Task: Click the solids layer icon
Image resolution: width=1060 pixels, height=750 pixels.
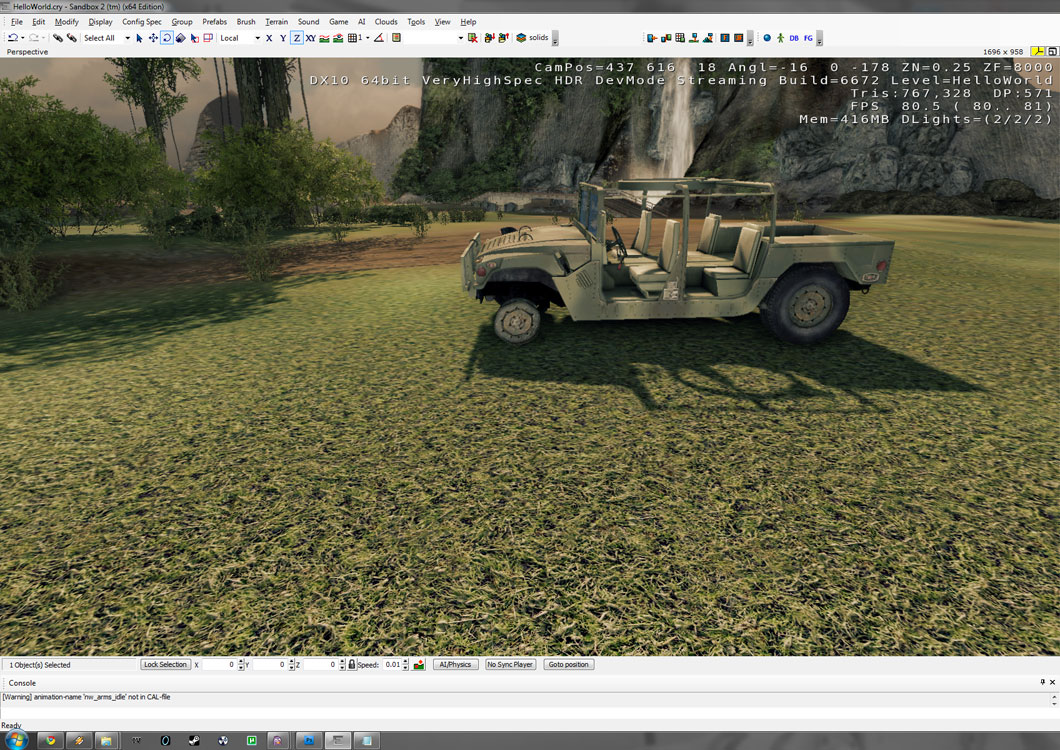Action: 521,38
